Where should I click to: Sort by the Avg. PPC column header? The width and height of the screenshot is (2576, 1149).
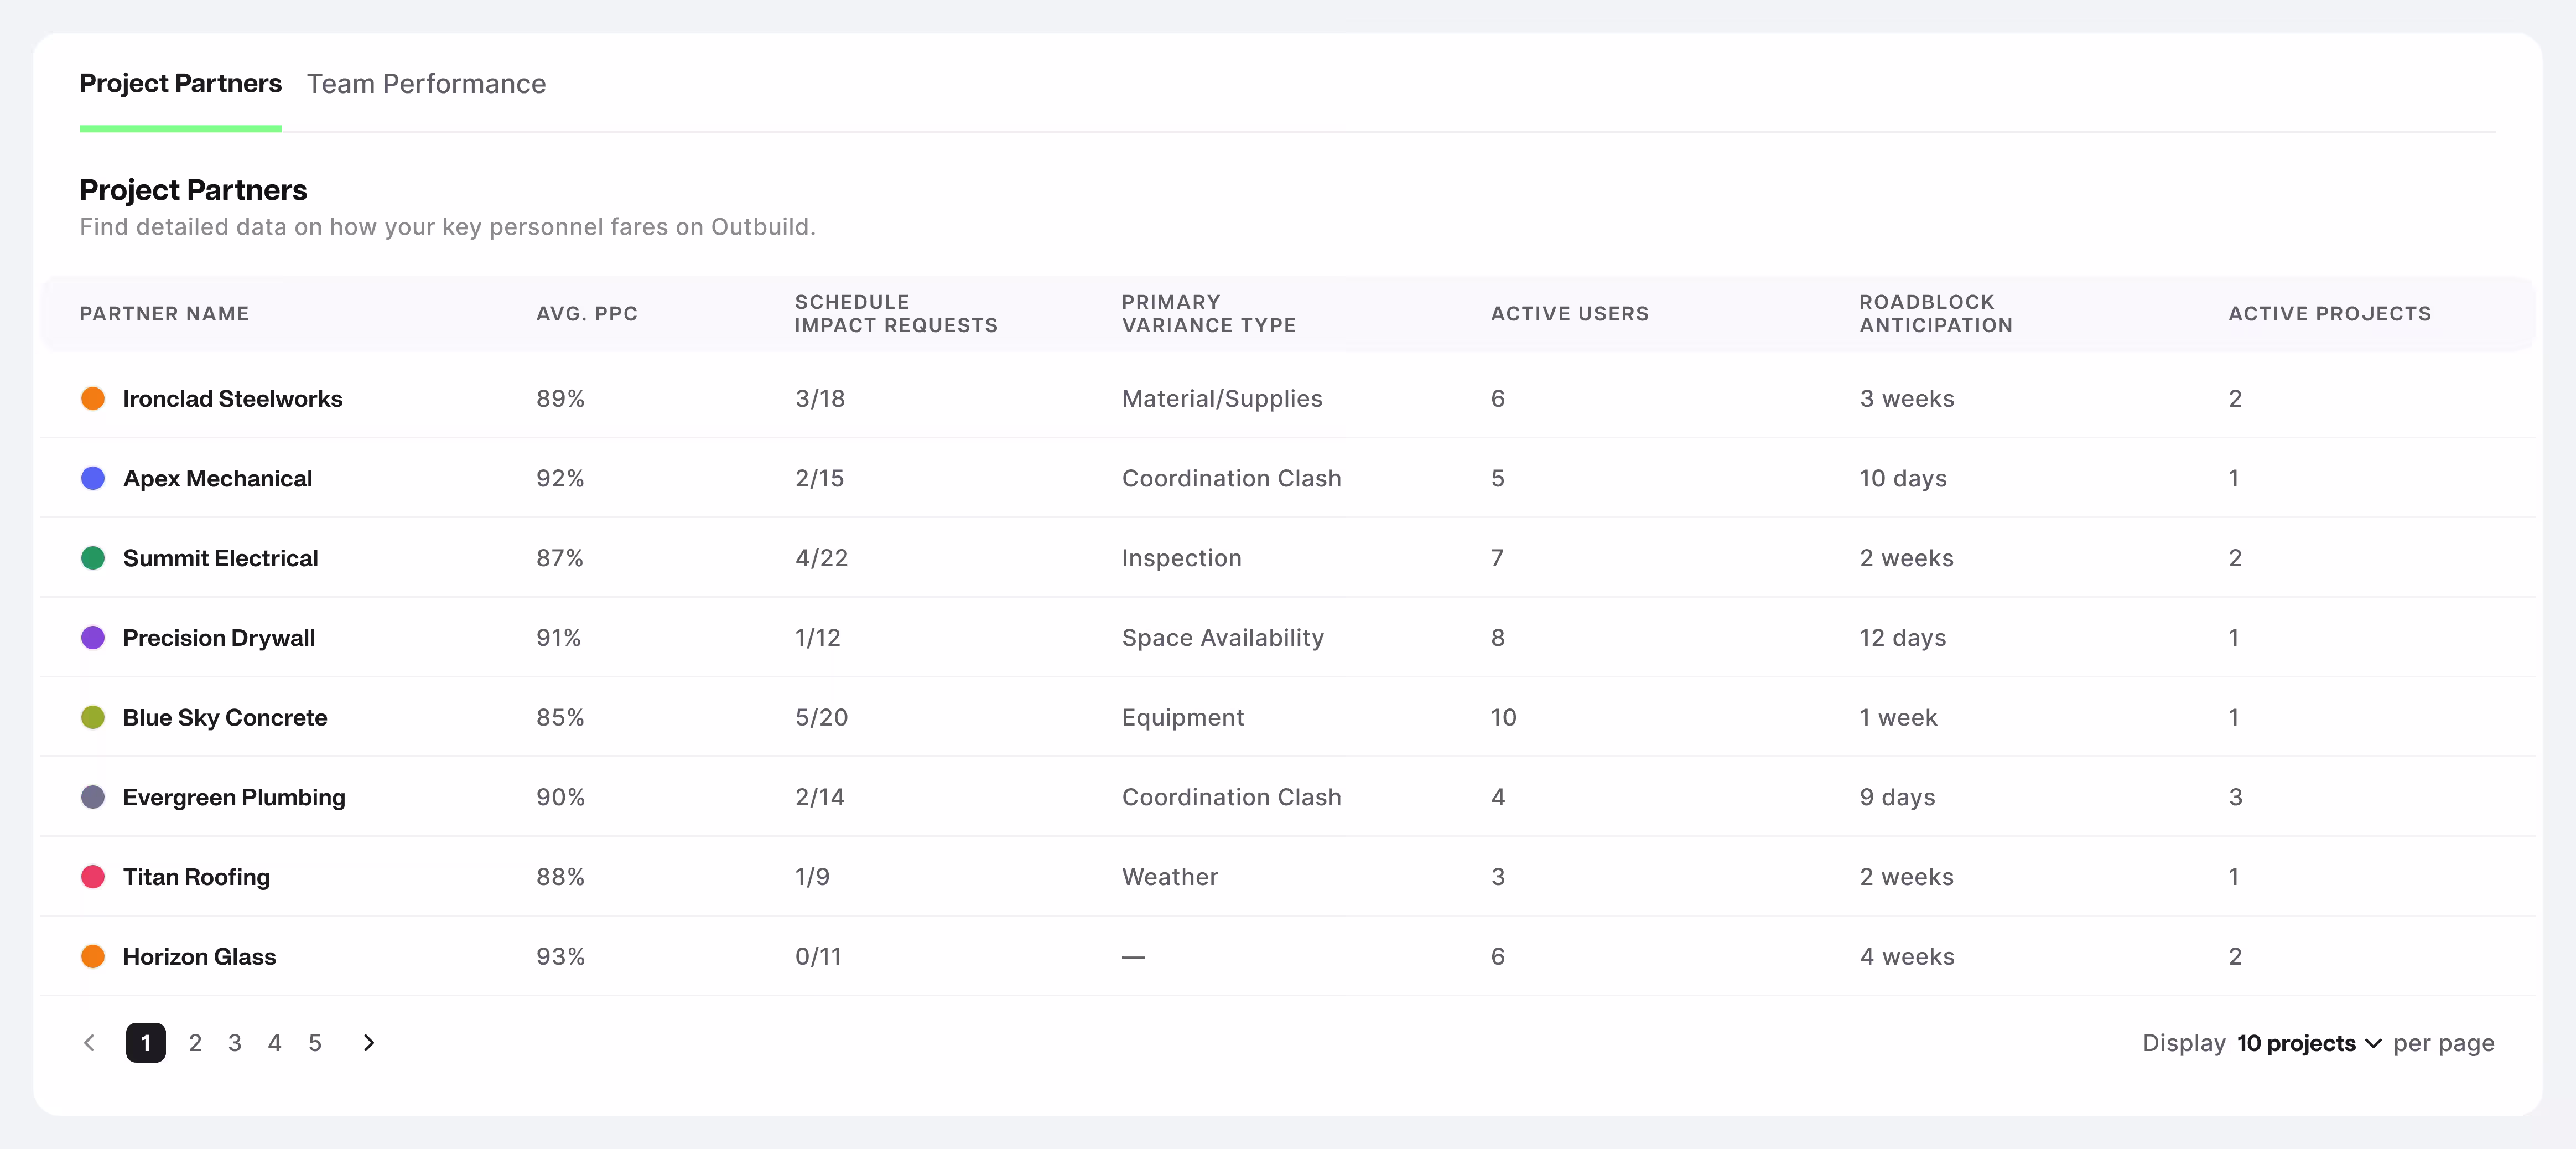(x=586, y=314)
